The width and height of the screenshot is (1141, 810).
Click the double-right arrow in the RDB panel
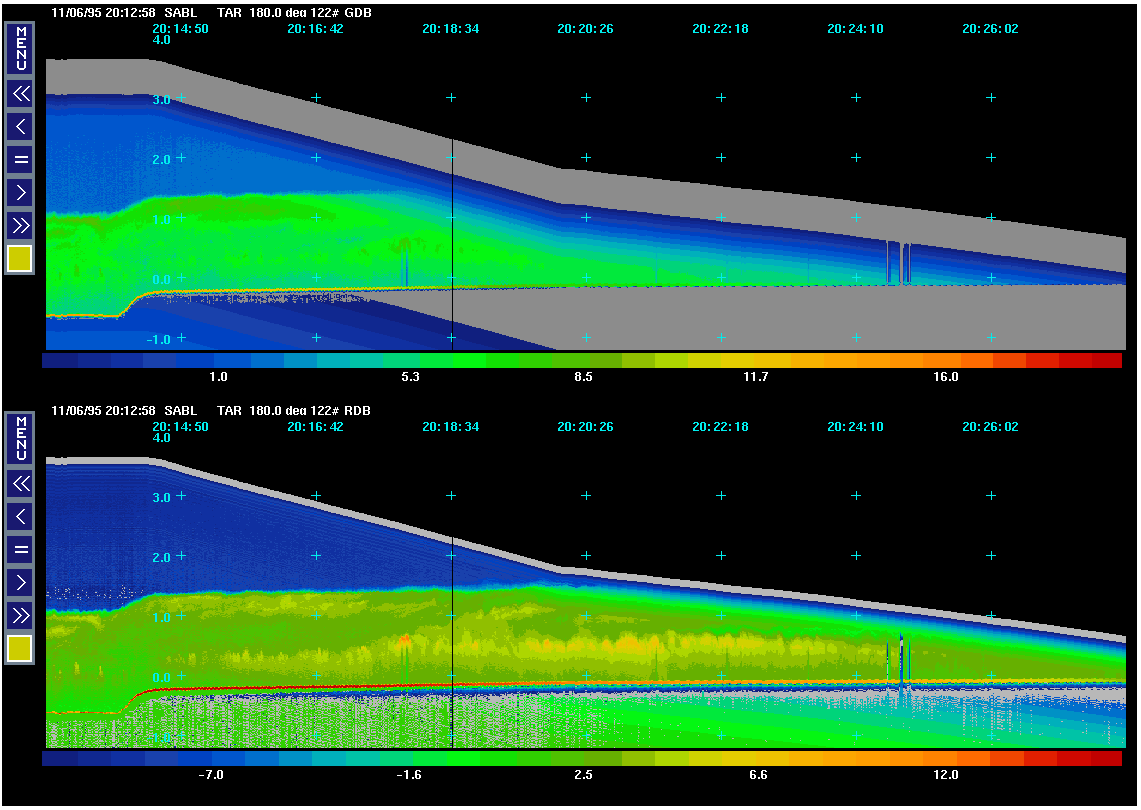[x=20, y=614]
